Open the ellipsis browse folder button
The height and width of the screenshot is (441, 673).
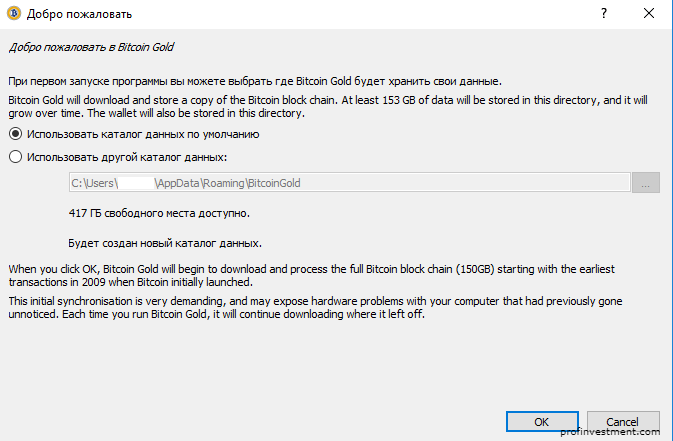tap(646, 183)
